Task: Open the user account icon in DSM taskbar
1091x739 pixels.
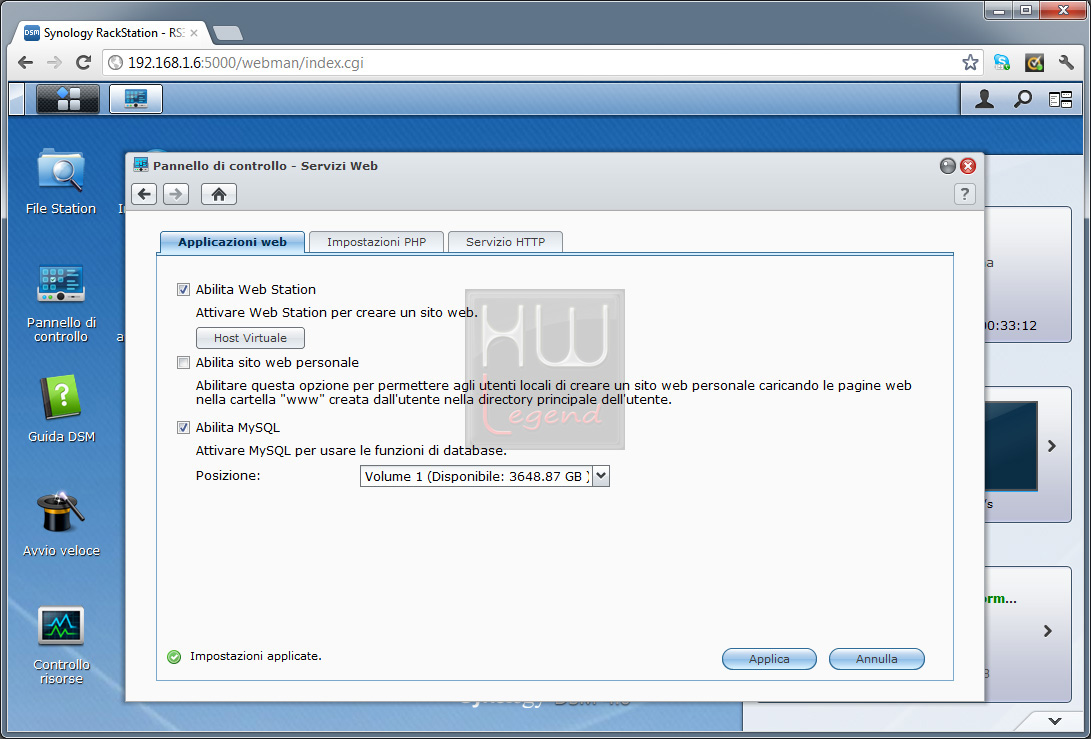Action: coord(984,99)
